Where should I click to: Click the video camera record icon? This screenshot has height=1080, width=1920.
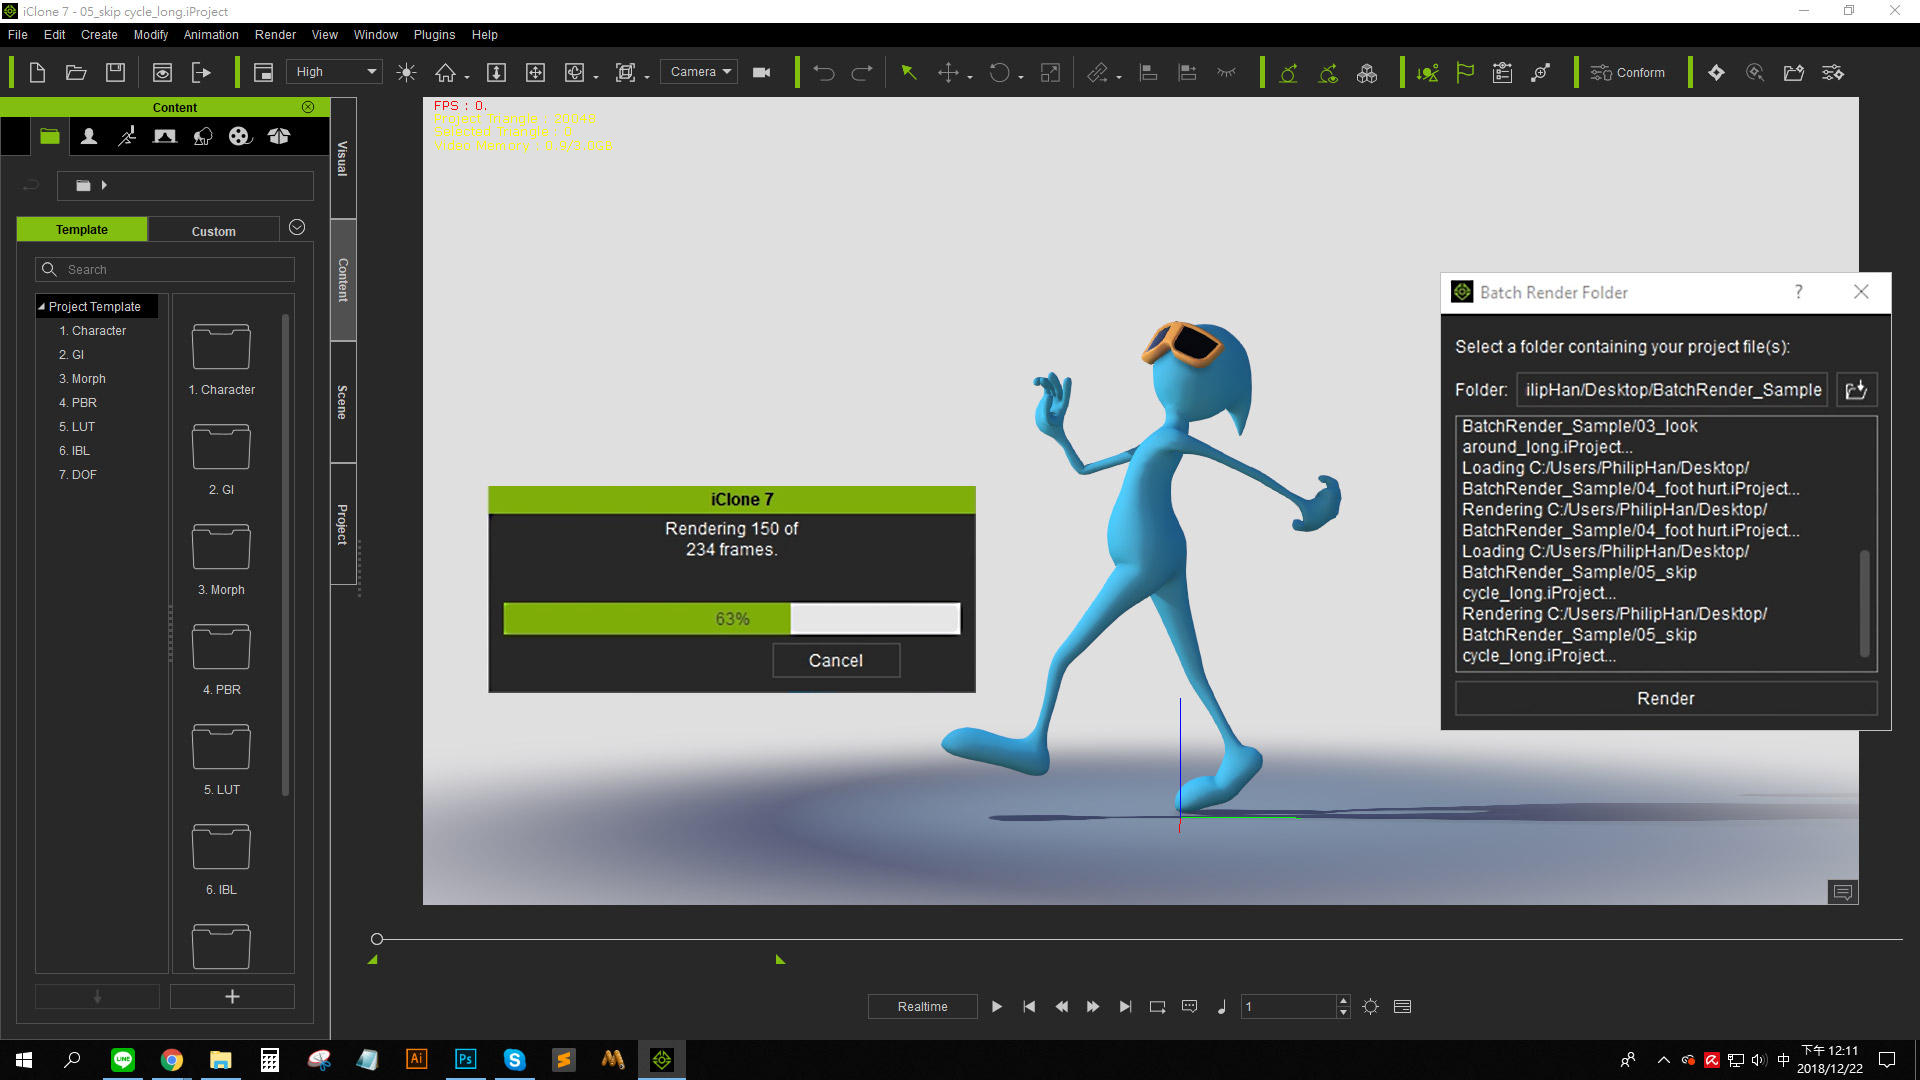761,72
